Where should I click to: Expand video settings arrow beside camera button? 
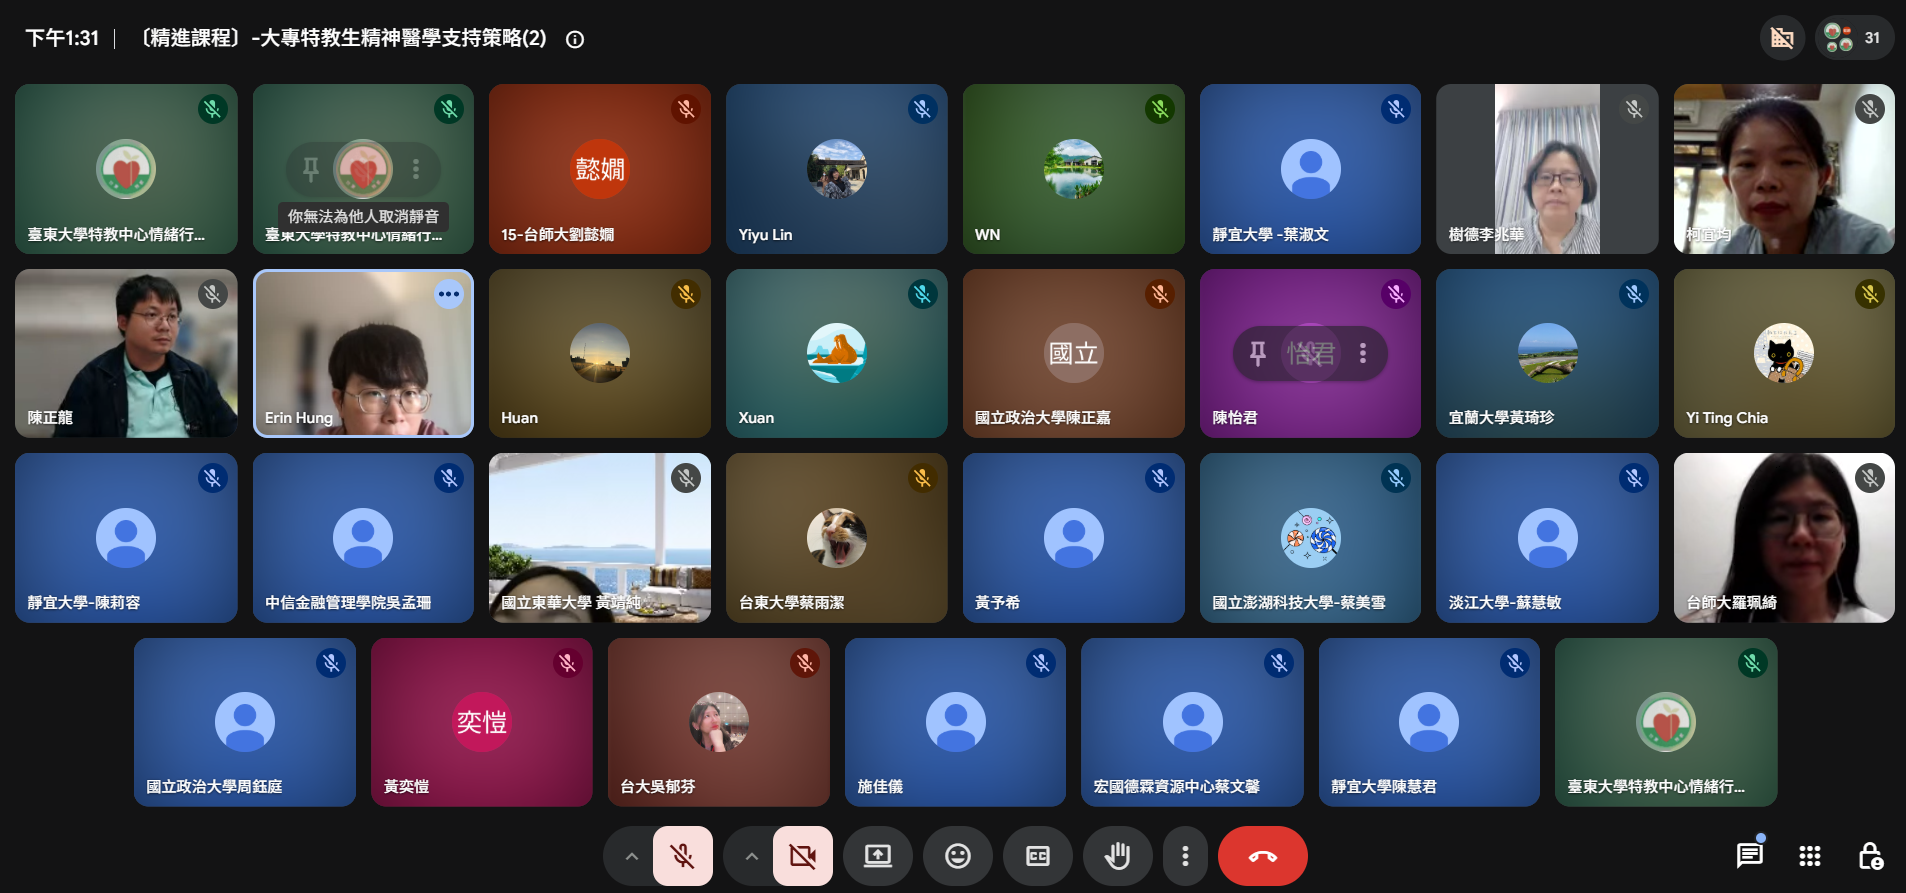[x=751, y=856]
